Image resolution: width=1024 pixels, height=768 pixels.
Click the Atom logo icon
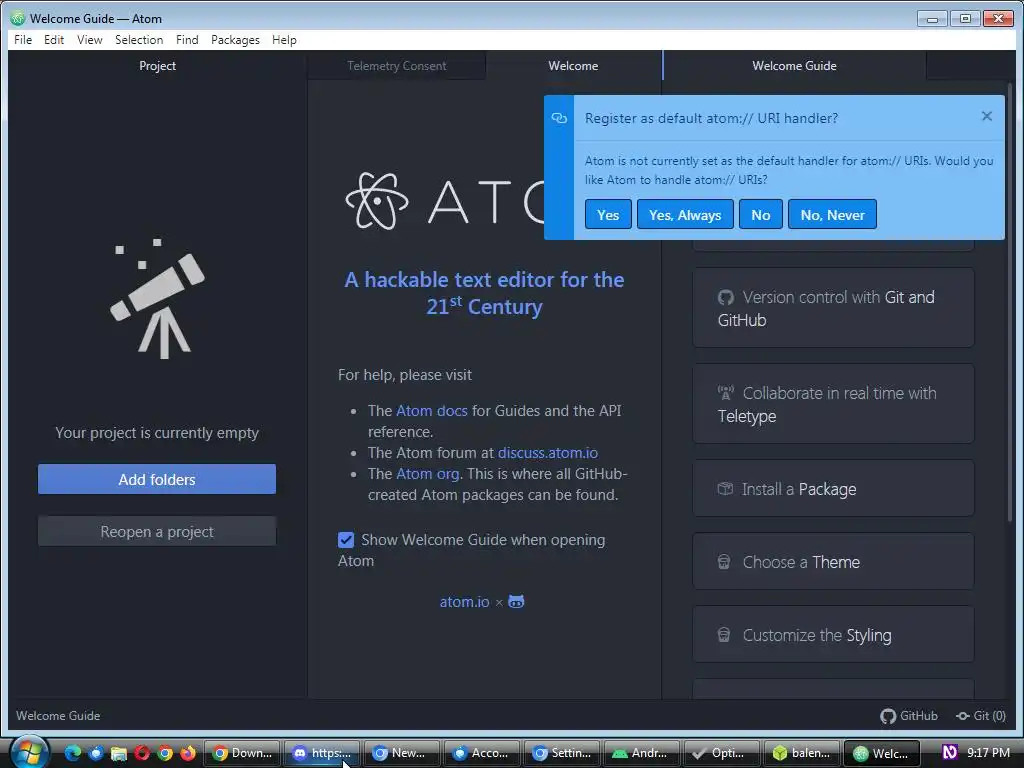(377, 201)
